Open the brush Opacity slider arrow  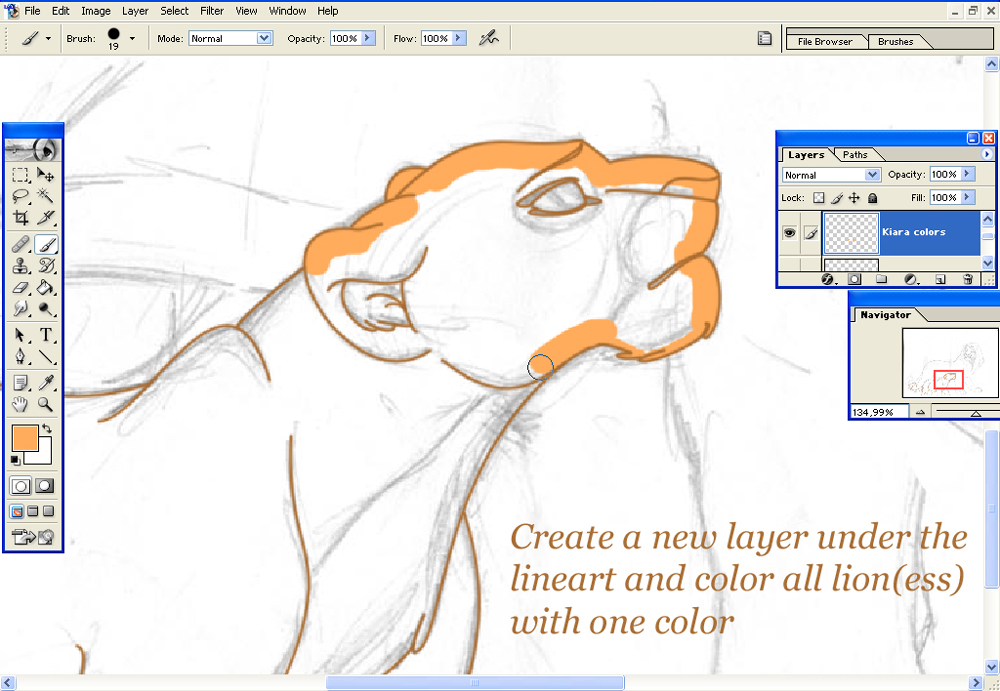click(x=367, y=38)
